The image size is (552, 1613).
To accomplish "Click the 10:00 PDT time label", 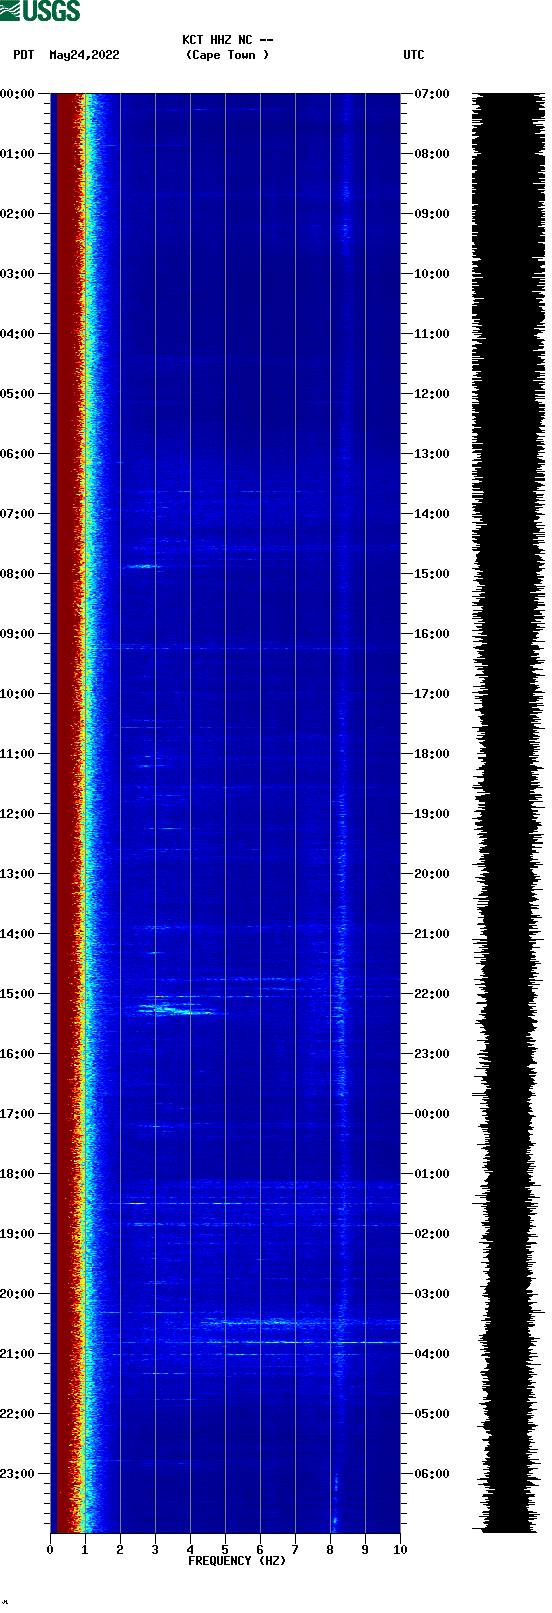I will click(18, 694).
